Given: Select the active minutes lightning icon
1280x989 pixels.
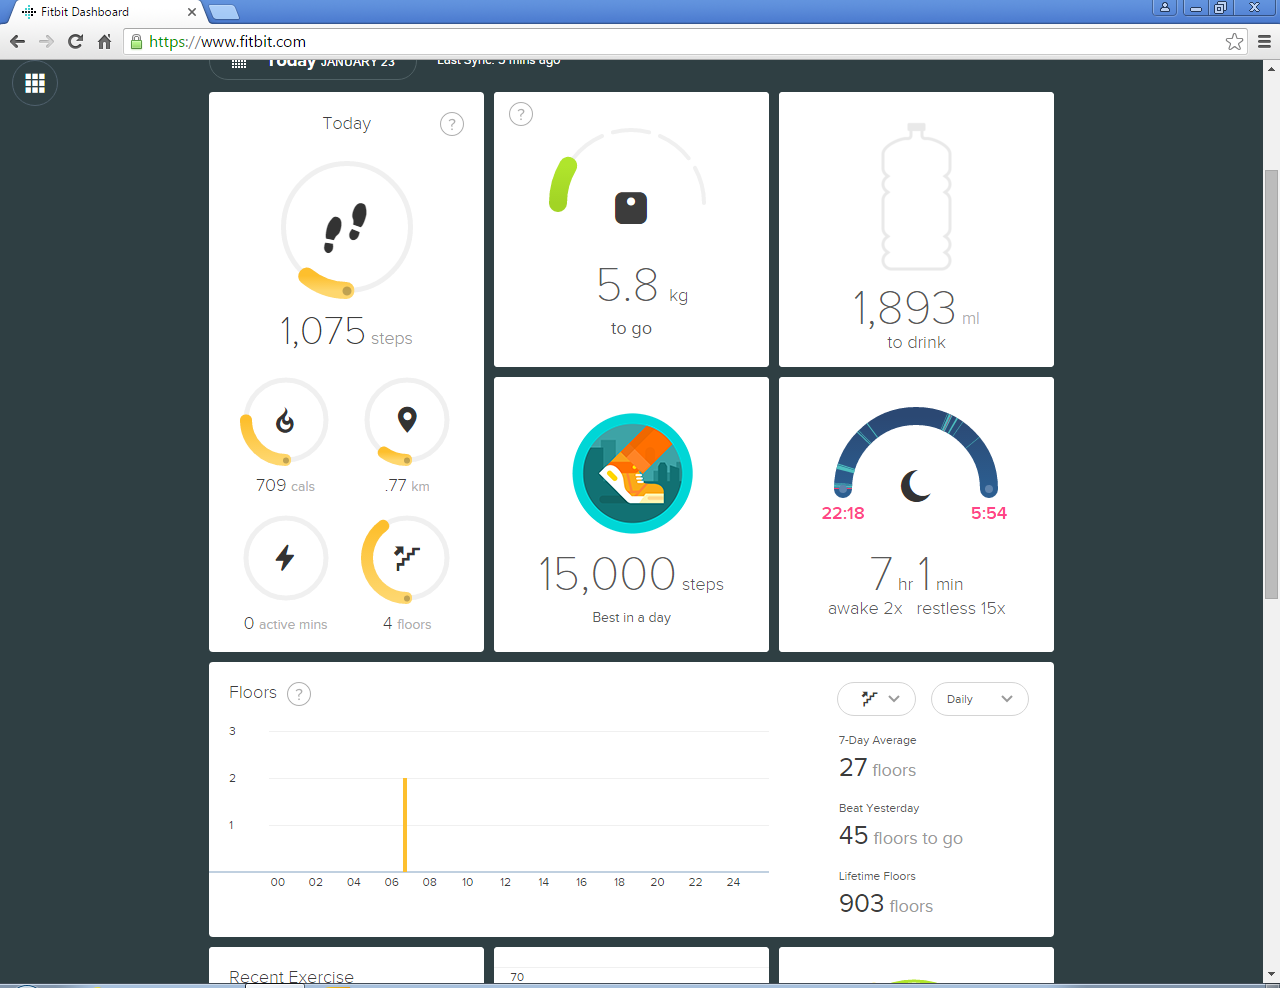Looking at the screenshot, I should point(285,557).
